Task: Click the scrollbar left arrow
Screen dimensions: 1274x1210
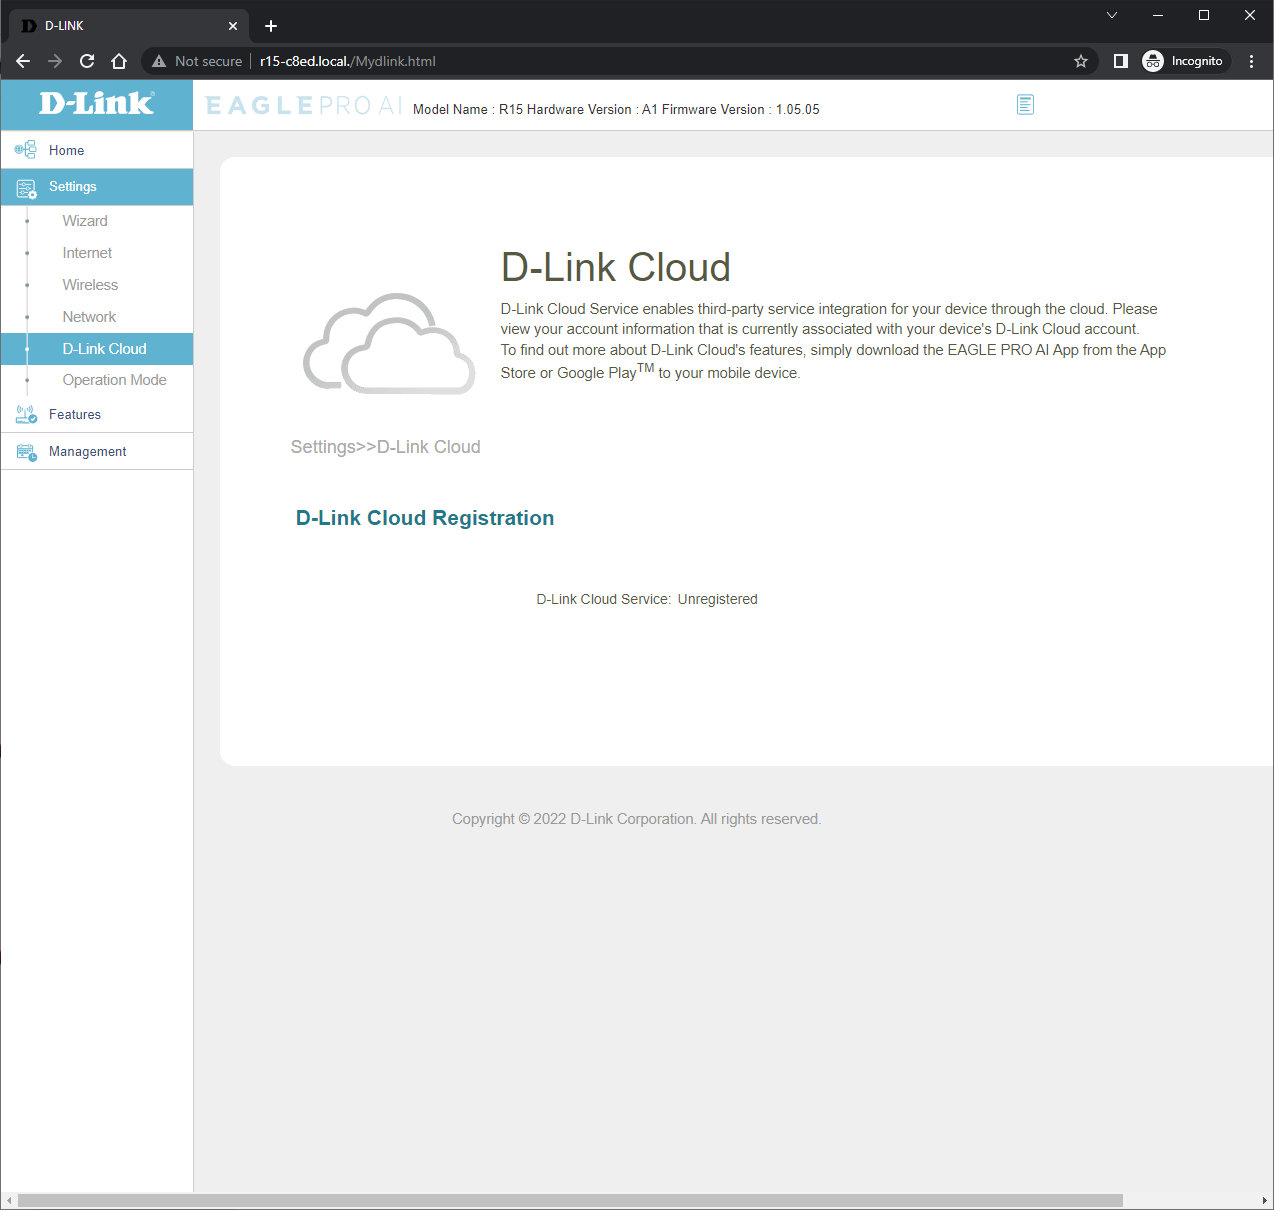Action: (x=9, y=1200)
